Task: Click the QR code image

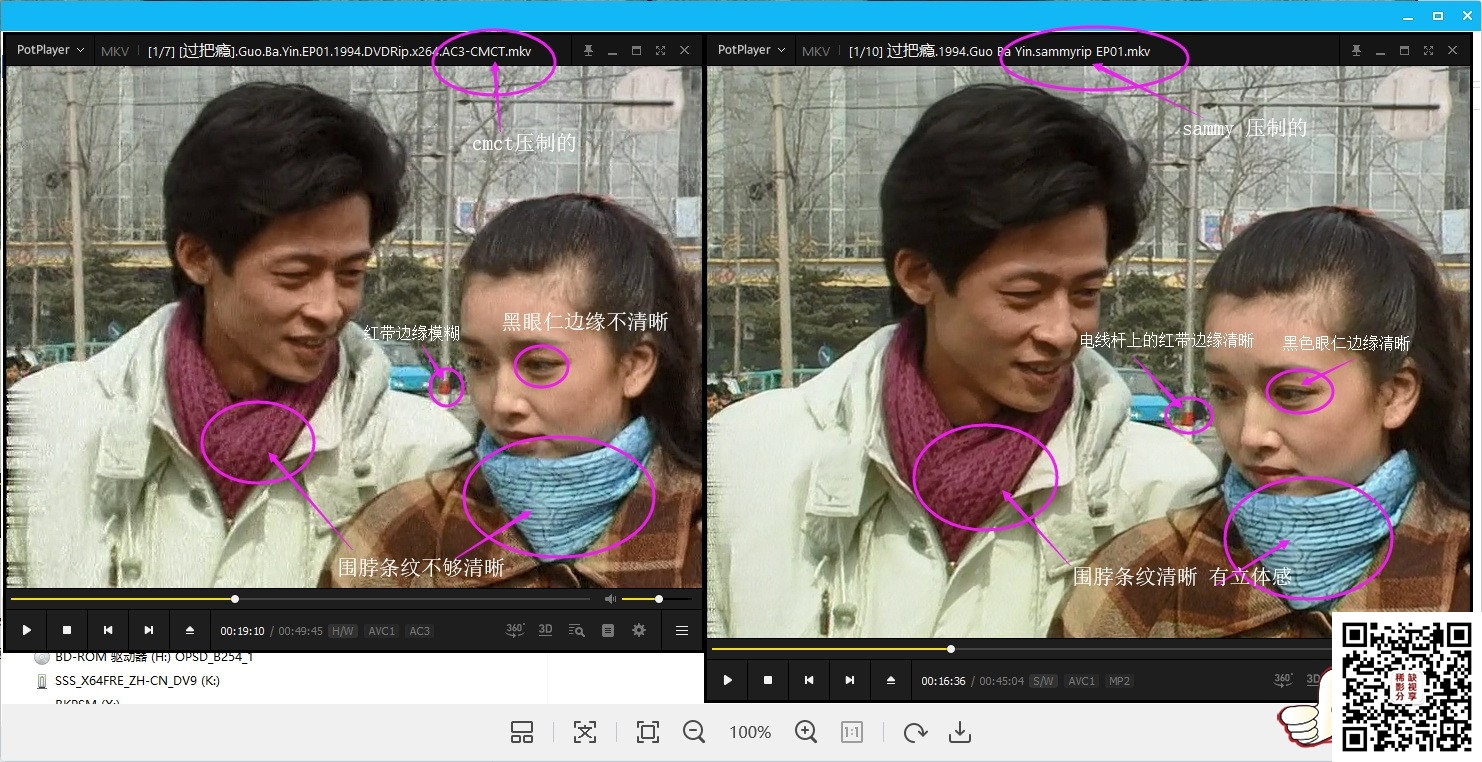Action: pyautogui.click(x=1406, y=686)
